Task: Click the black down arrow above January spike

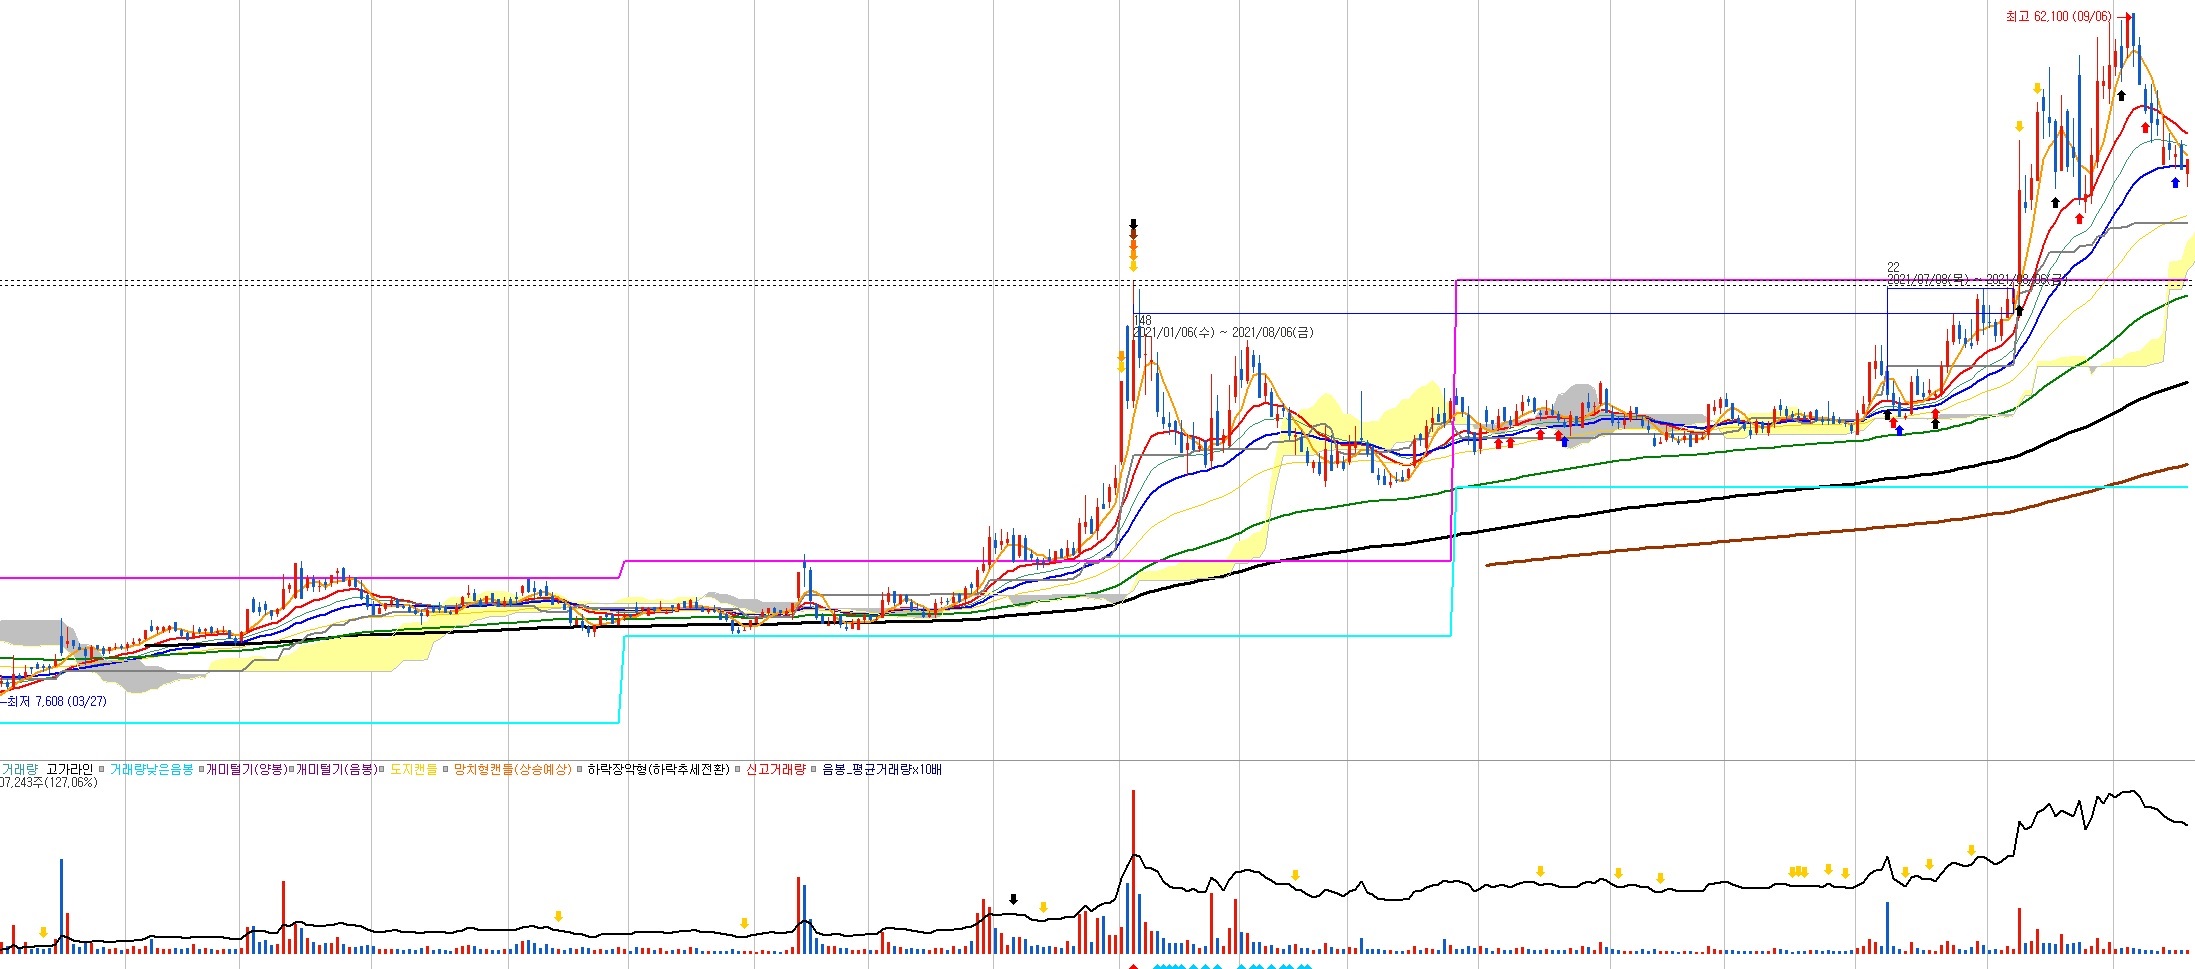Action: (x=1133, y=225)
